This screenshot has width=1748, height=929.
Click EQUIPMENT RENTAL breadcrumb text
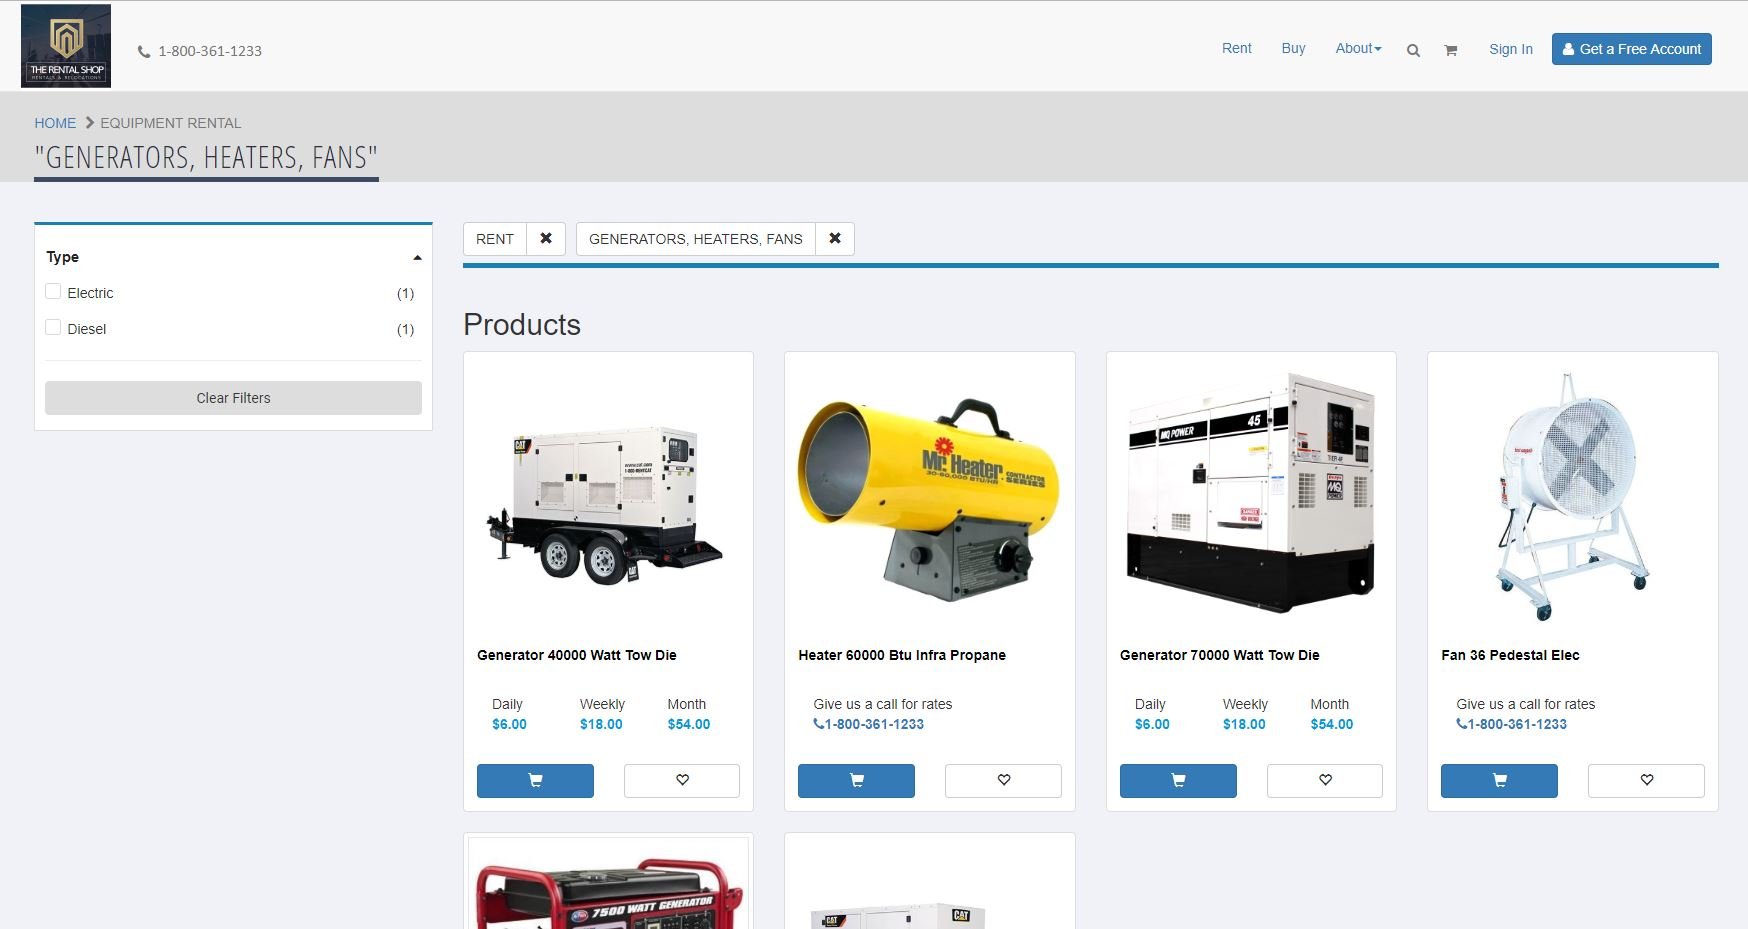pos(170,123)
